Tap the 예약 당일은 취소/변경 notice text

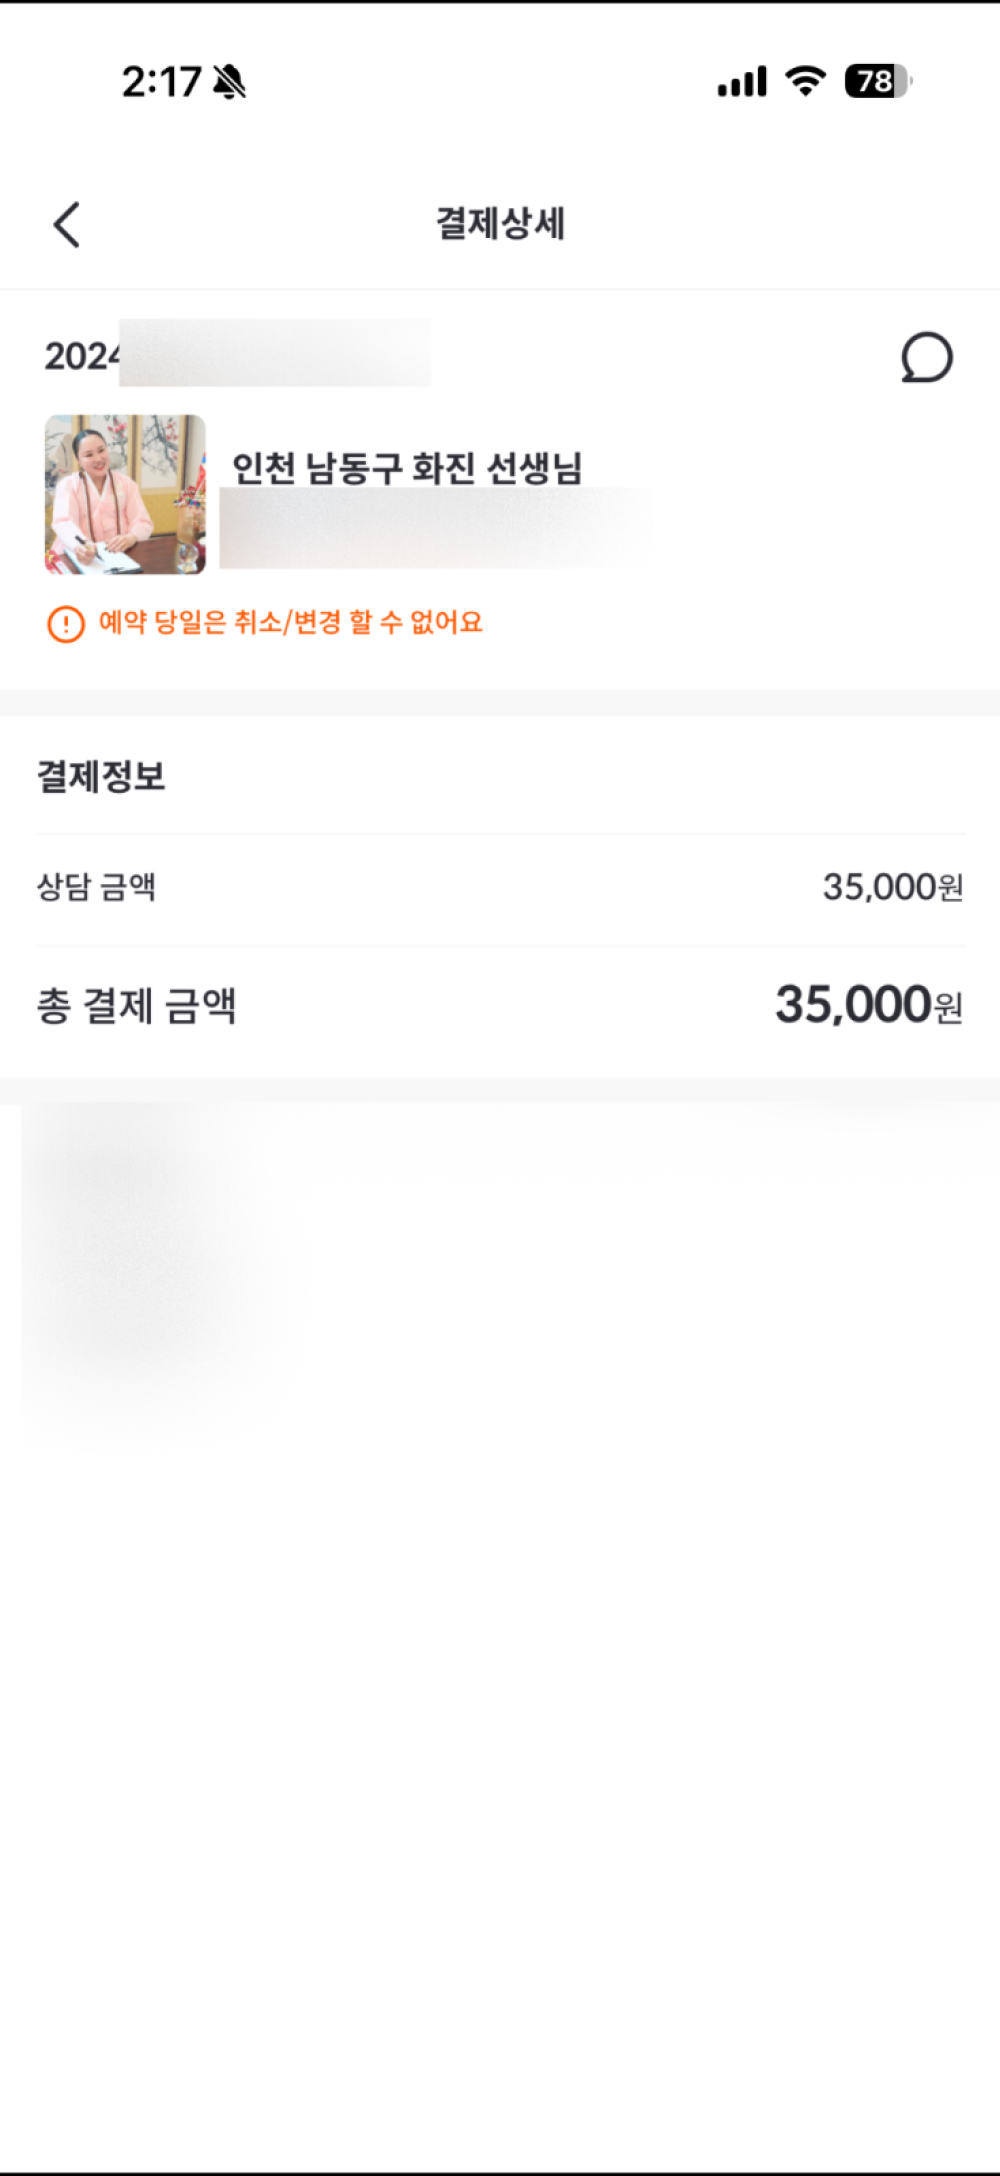(x=291, y=623)
